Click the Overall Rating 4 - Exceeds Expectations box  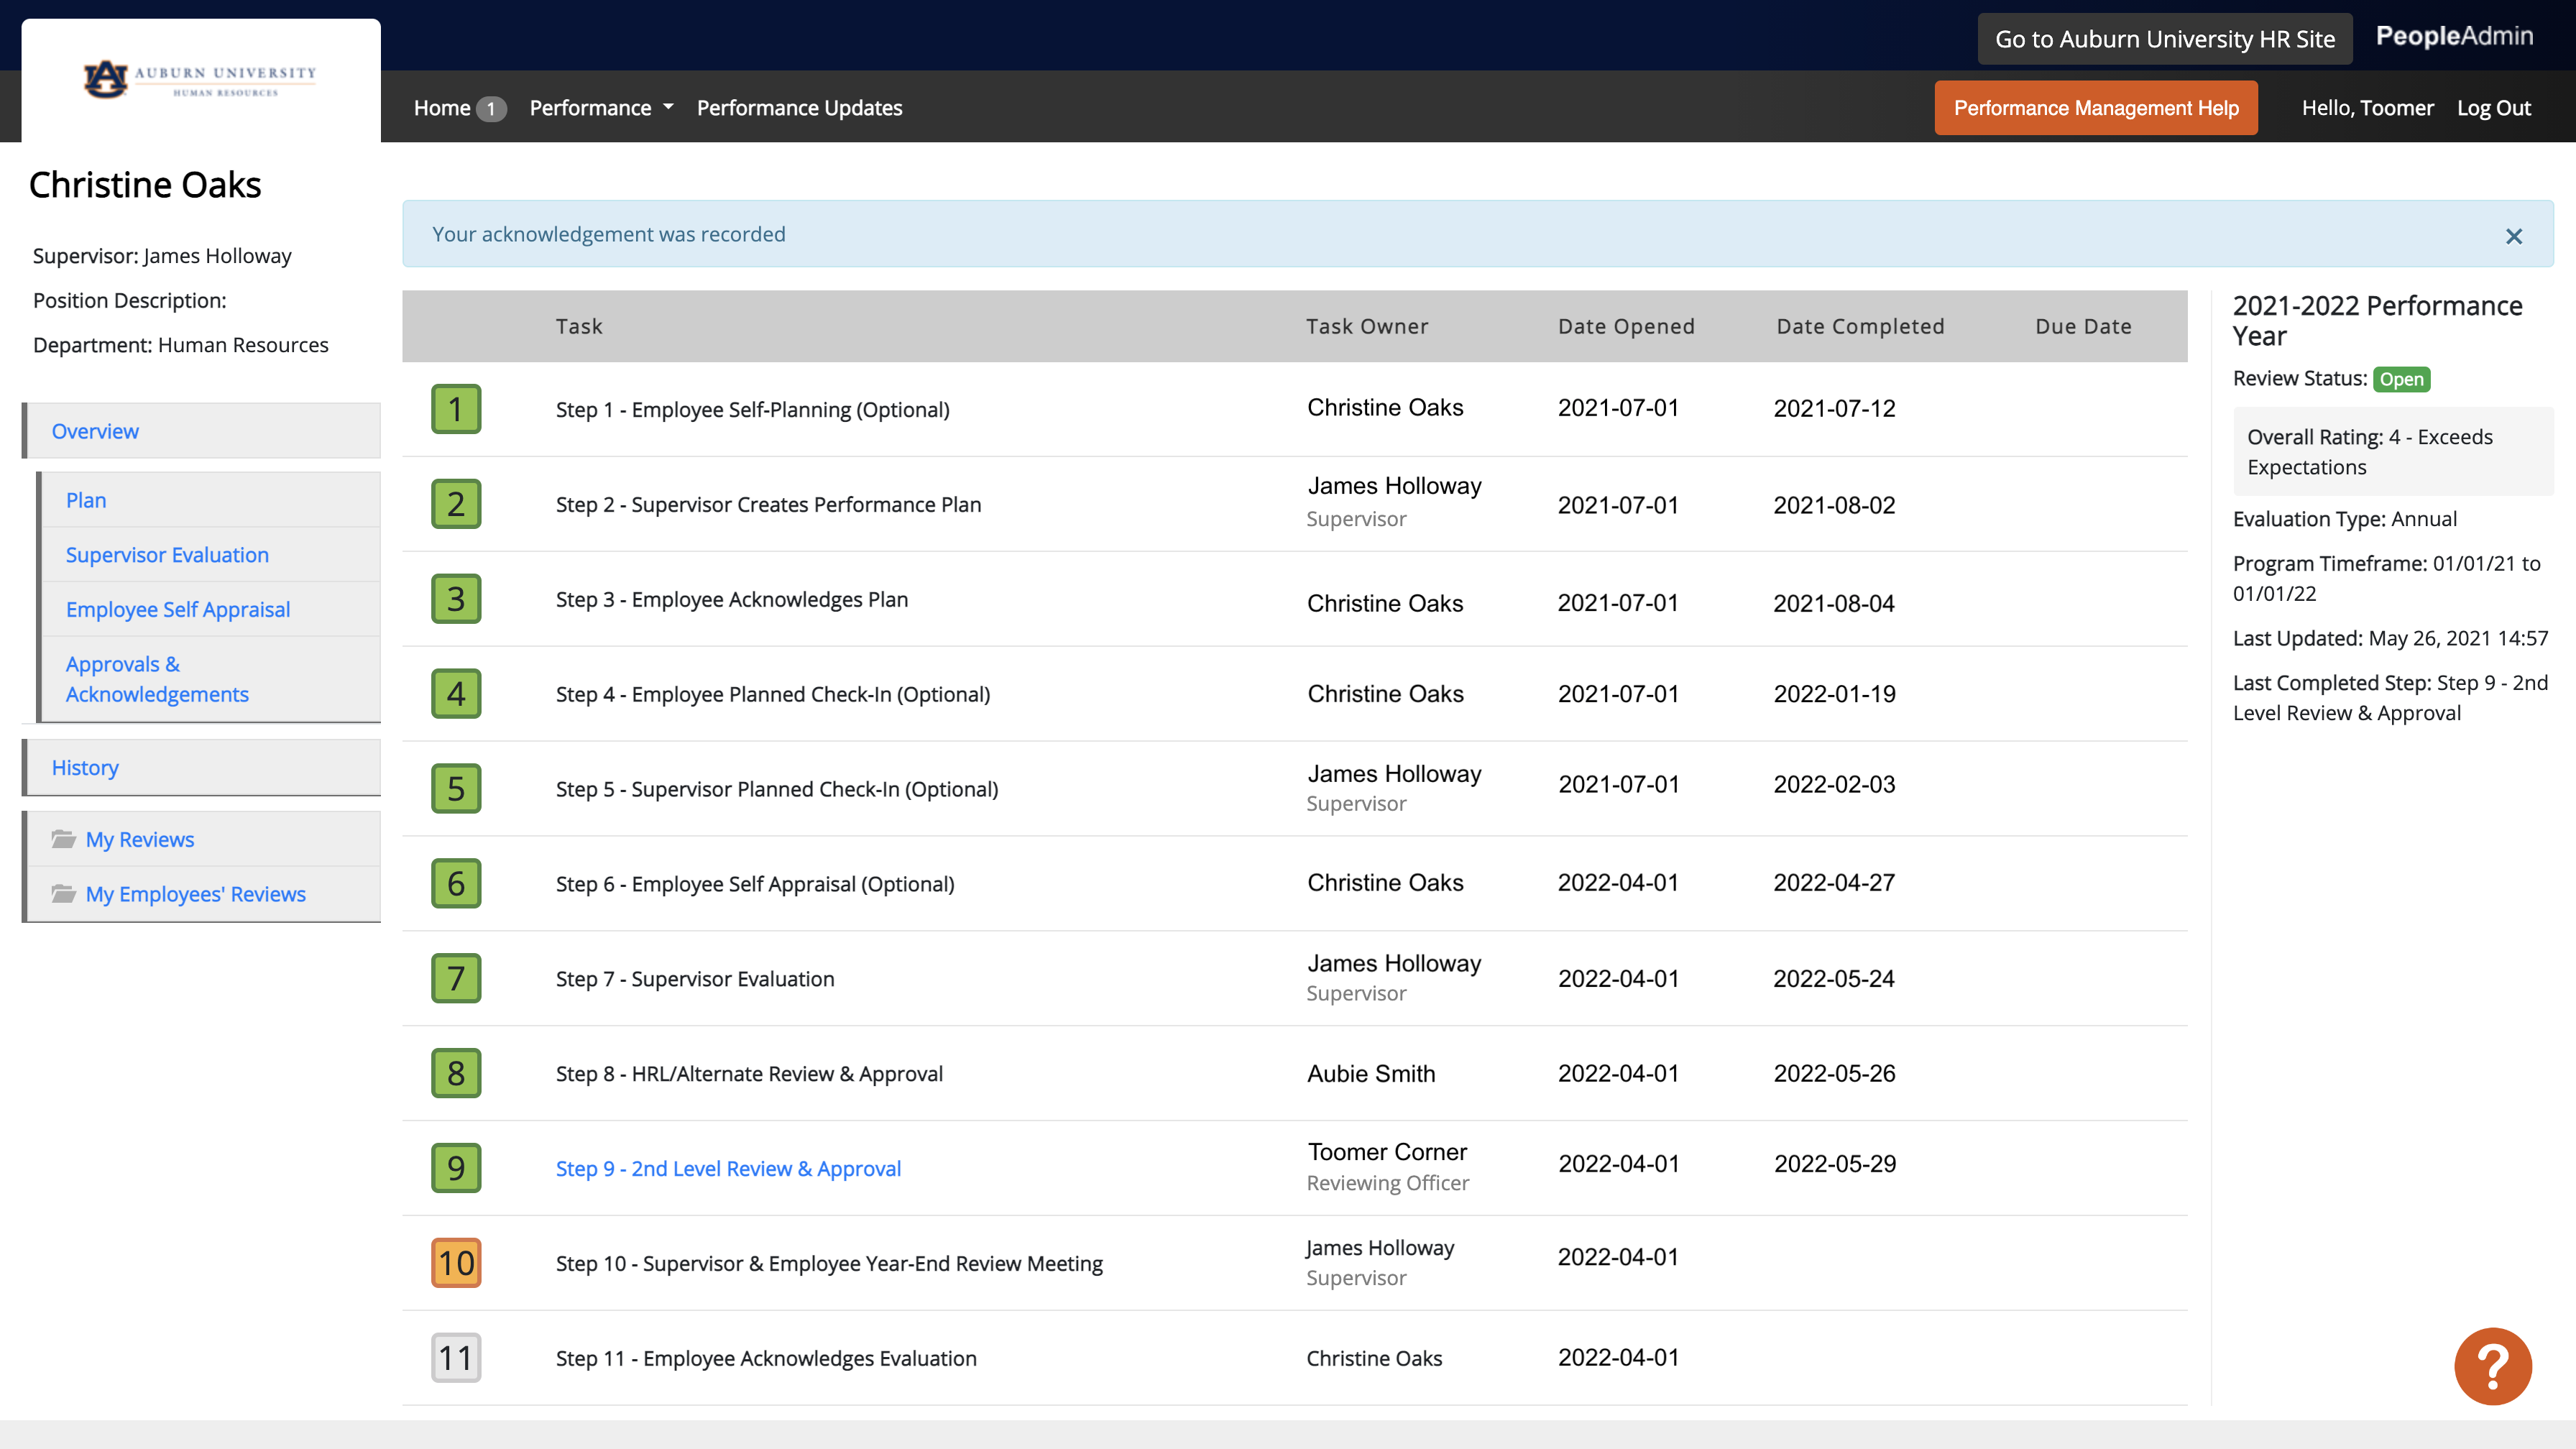(x=2393, y=451)
